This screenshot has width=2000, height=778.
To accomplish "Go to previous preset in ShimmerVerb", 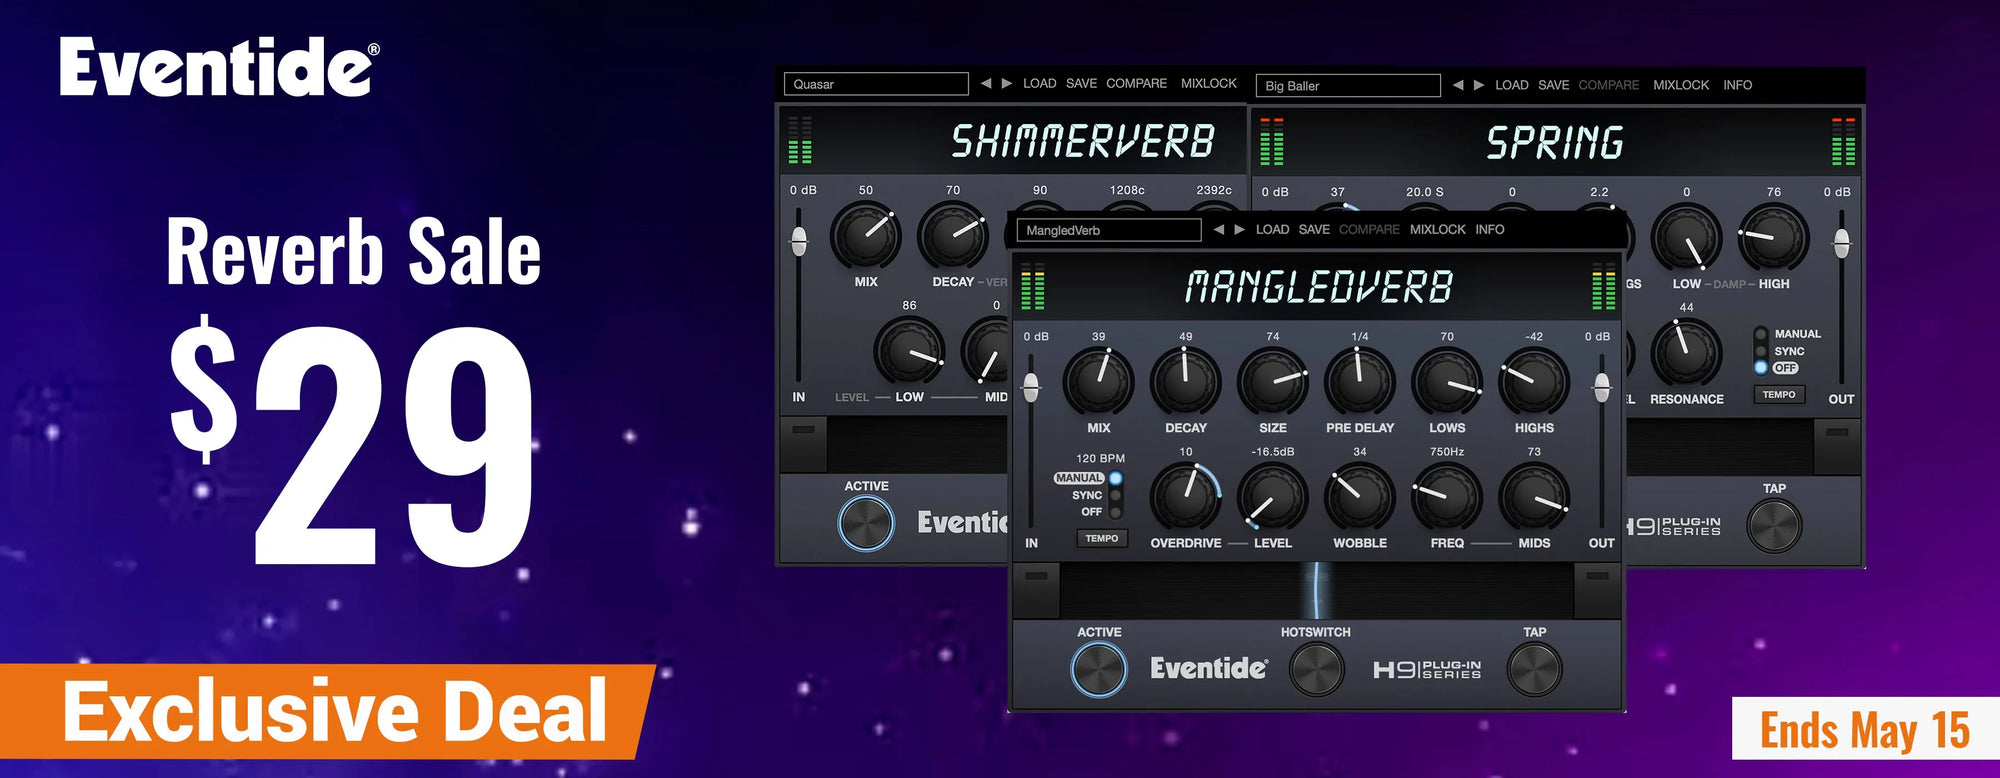I will point(986,83).
